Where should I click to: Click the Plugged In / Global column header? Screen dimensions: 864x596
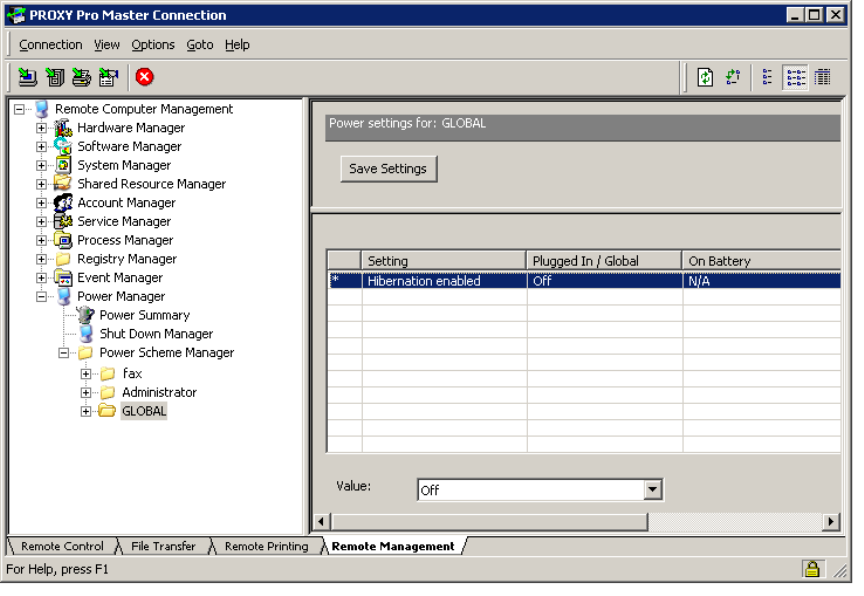coord(604,261)
